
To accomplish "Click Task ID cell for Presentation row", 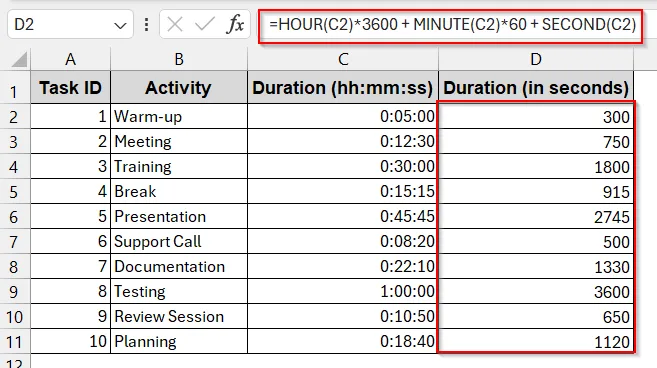I will 70,216.
